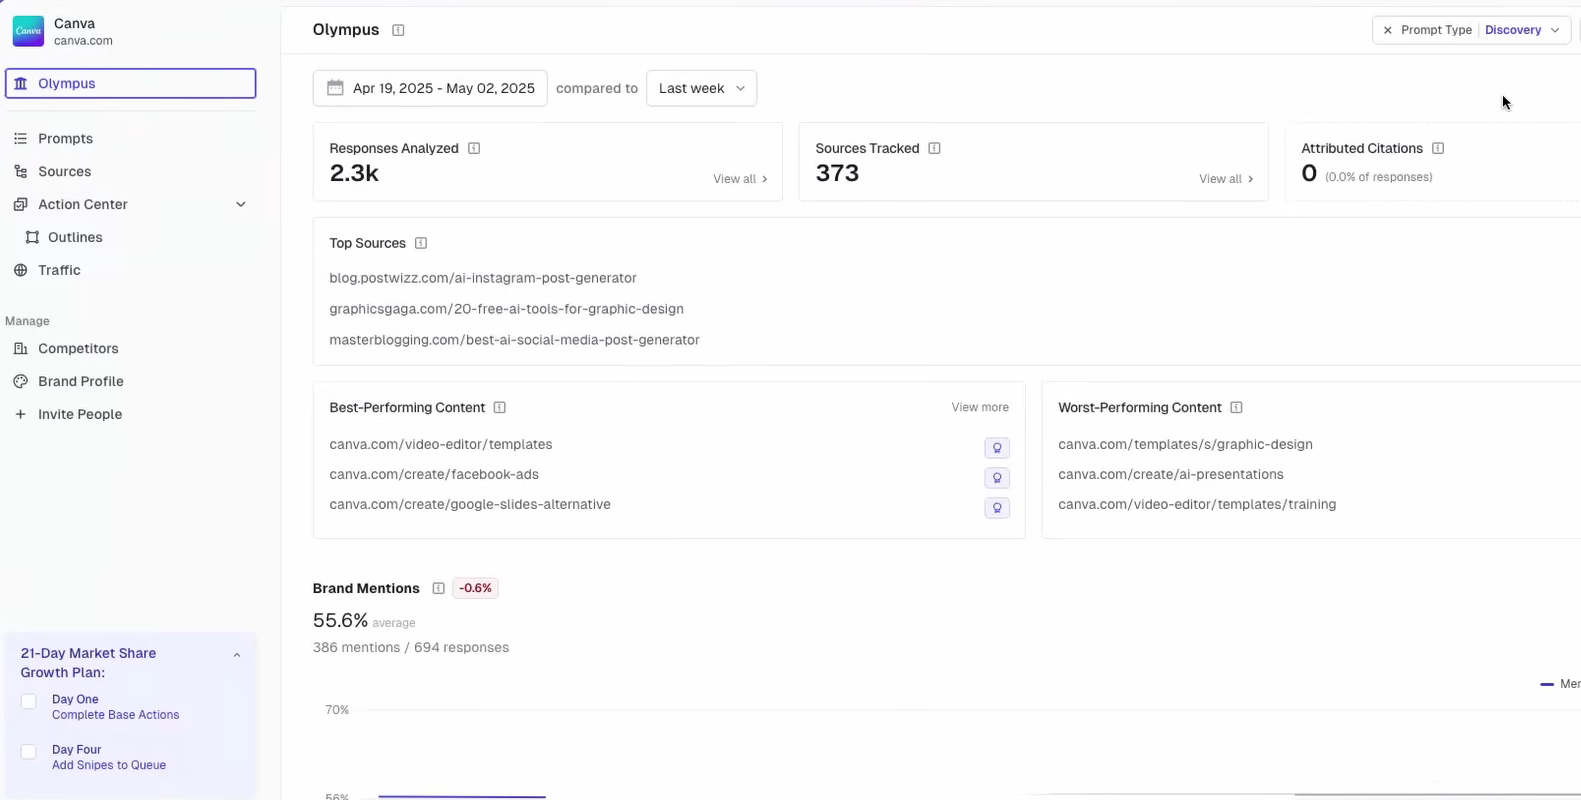Open the blog.postwizz.com top source link
This screenshot has height=800, width=1581.
point(482,278)
